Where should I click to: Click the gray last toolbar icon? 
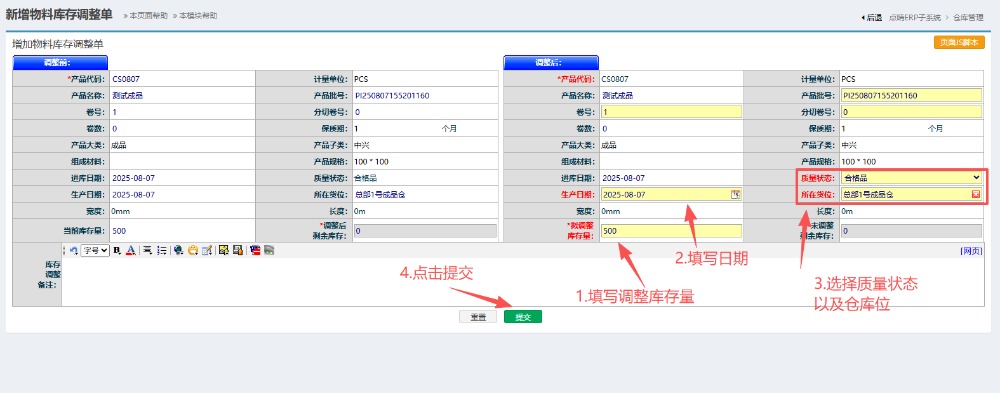269,251
